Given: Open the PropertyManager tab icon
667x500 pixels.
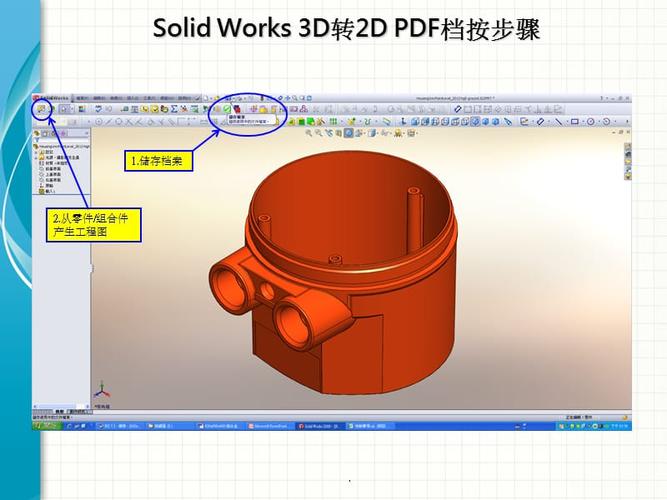Looking at the screenshot, I should 46,134.
